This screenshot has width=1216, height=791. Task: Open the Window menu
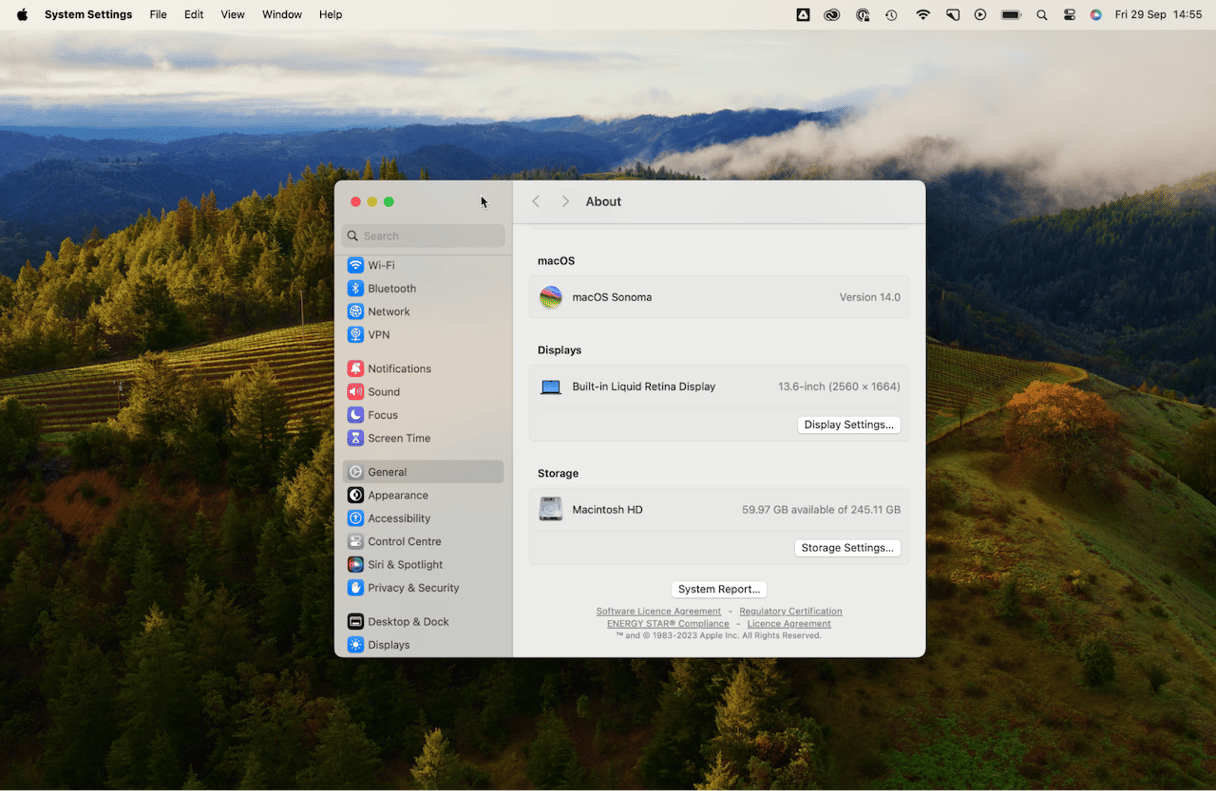282,15
